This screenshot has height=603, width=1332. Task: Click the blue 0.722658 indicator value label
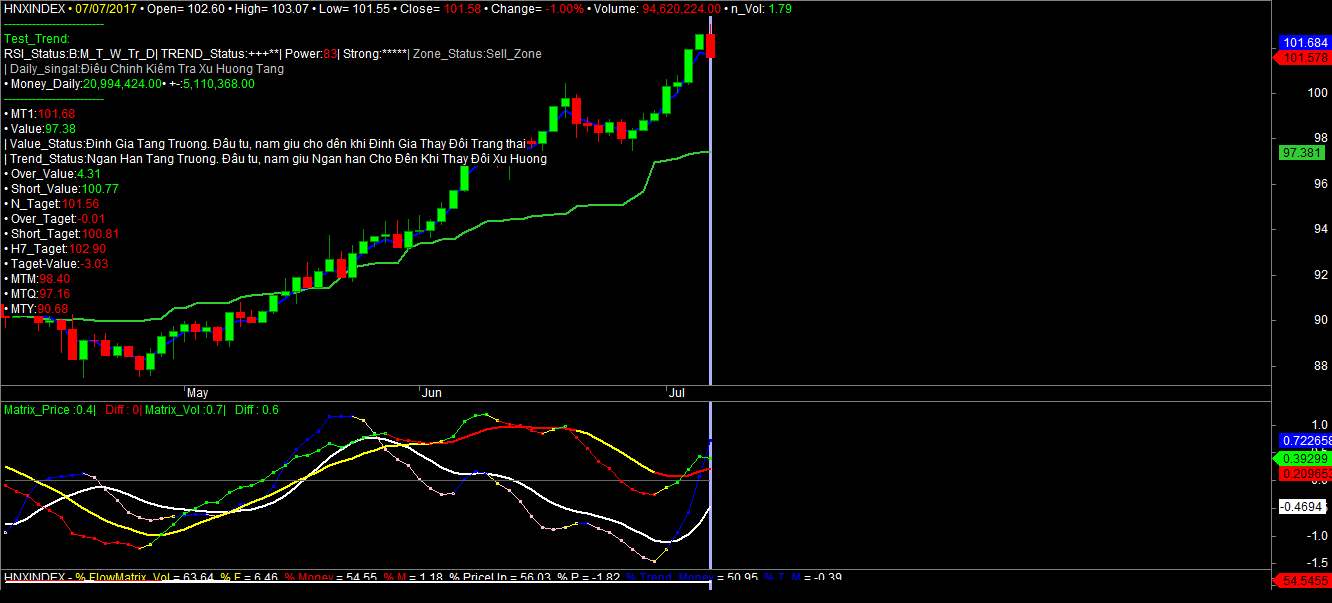click(x=1304, y=441)
